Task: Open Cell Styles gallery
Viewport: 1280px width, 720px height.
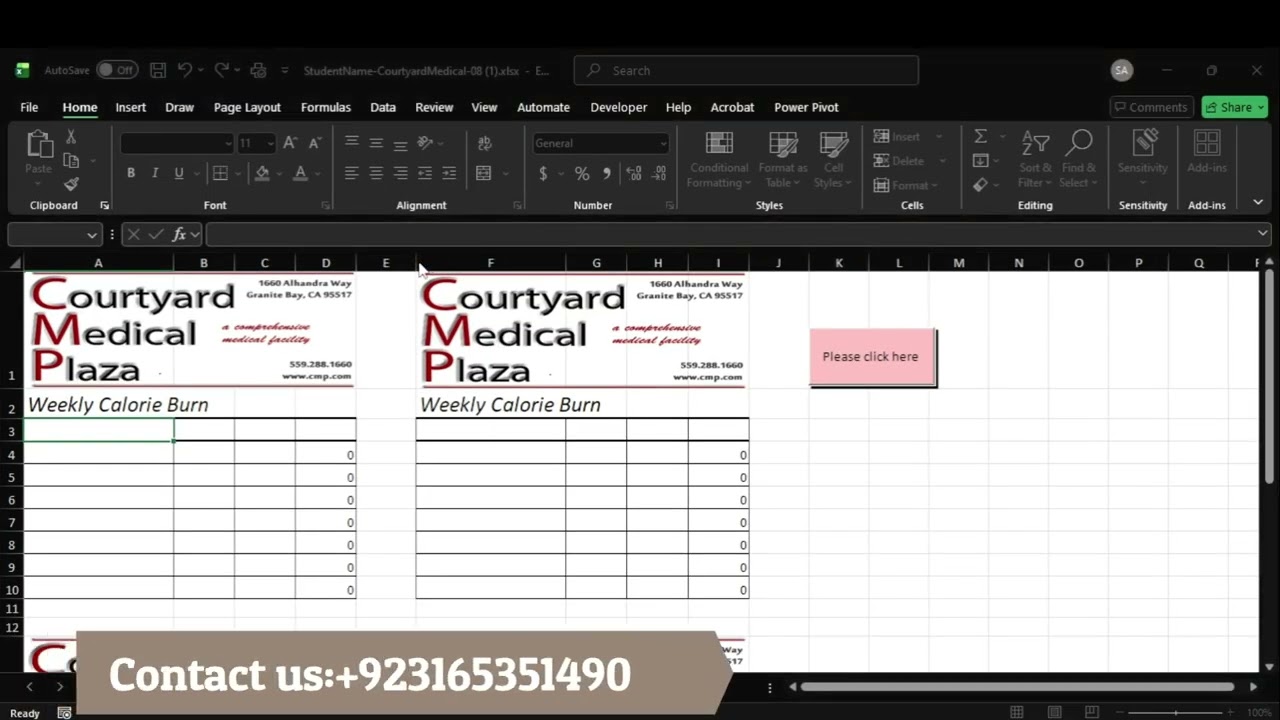Action: 833,159
